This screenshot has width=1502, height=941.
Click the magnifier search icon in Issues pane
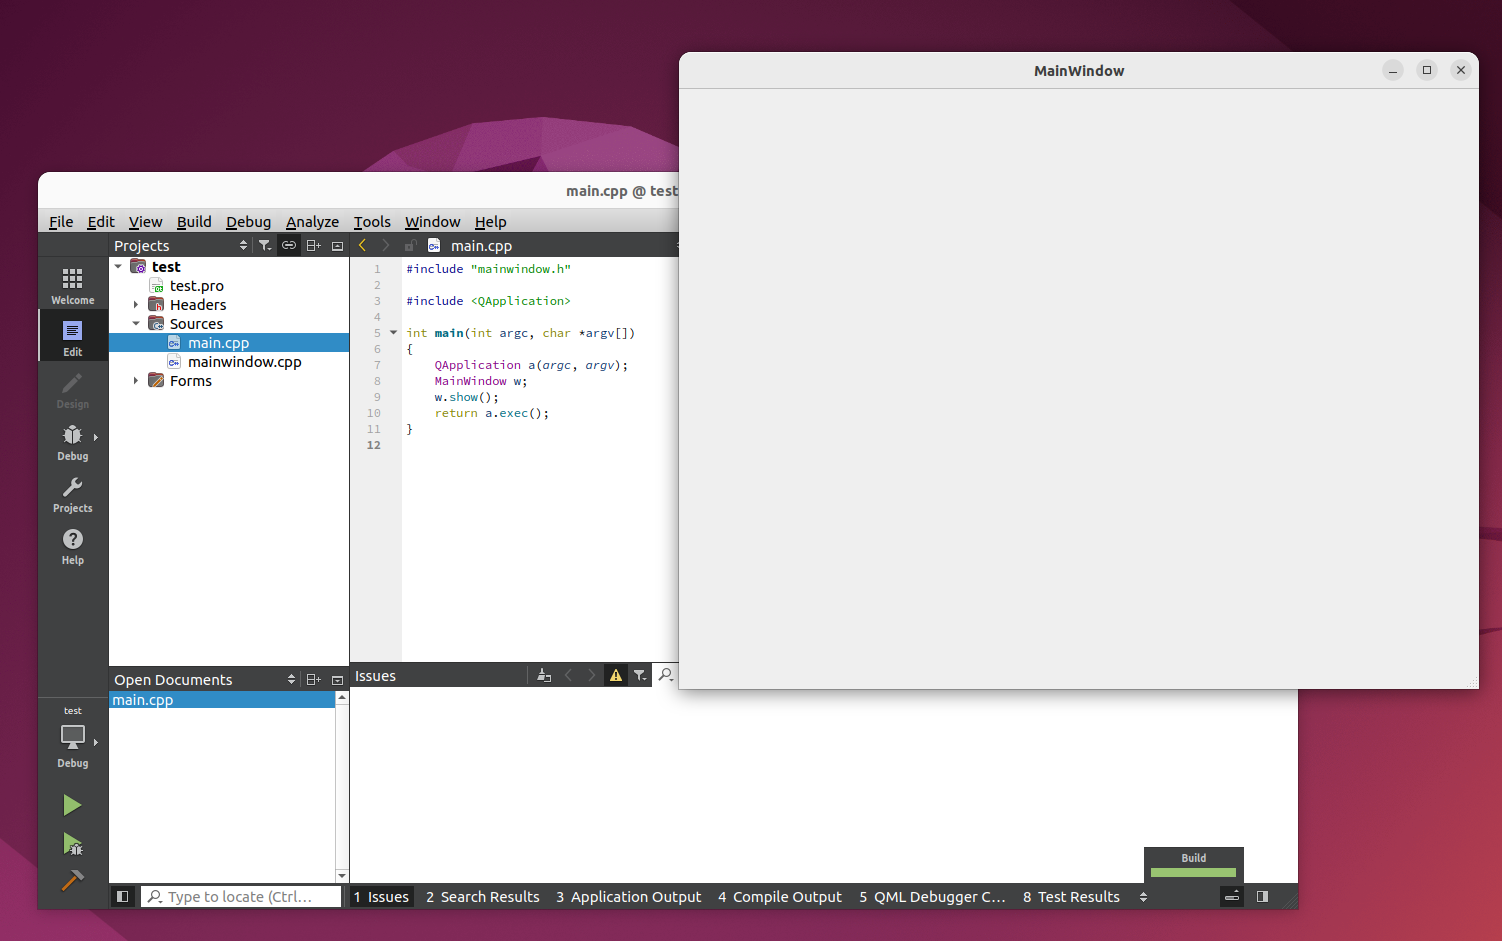pos(665,675)
